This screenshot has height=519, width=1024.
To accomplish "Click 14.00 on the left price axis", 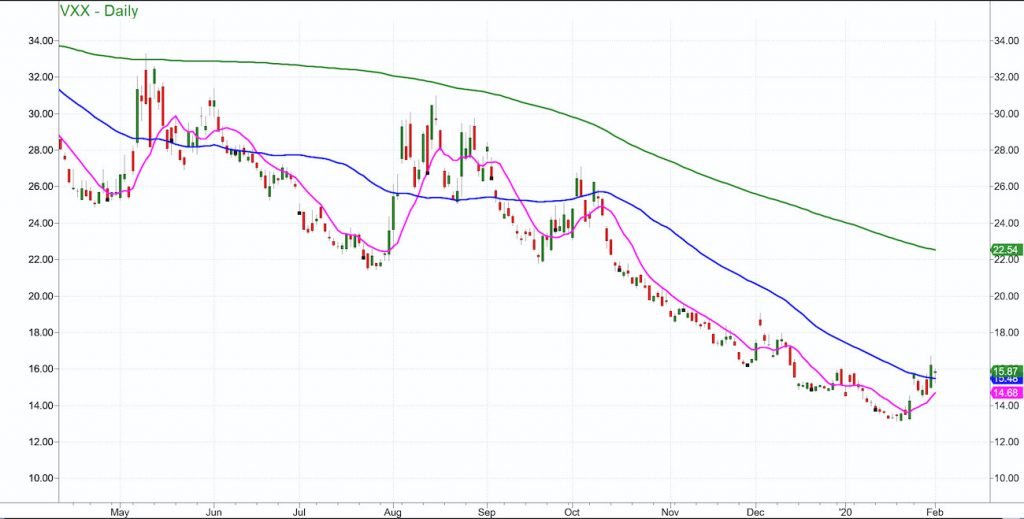I will pos(40,405).
